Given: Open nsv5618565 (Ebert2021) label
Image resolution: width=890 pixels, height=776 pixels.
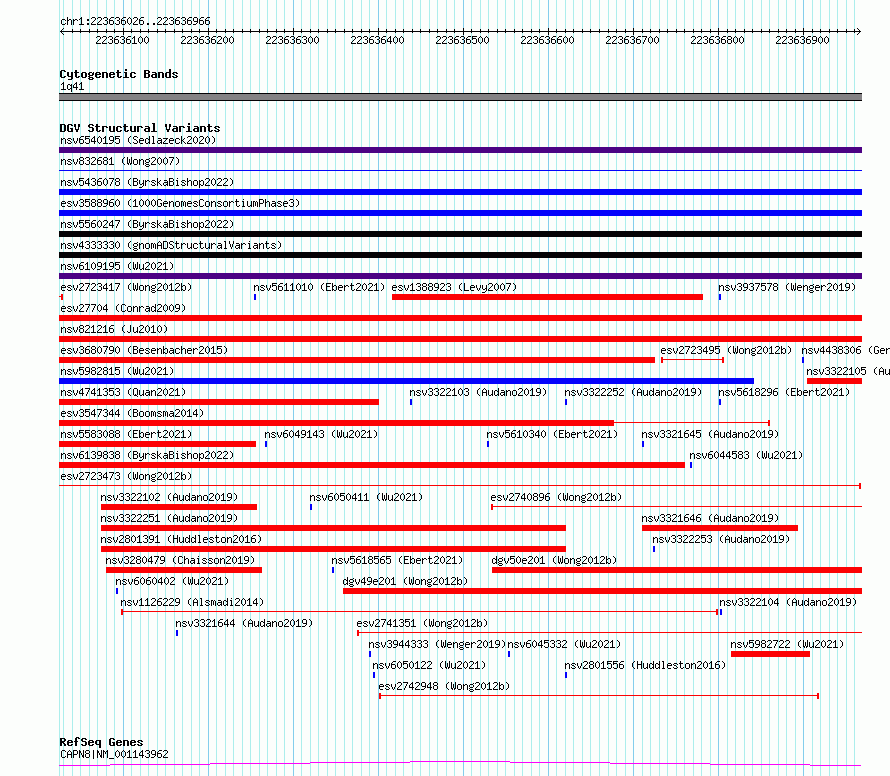Looking at the screenshot, I should [397, 560].
